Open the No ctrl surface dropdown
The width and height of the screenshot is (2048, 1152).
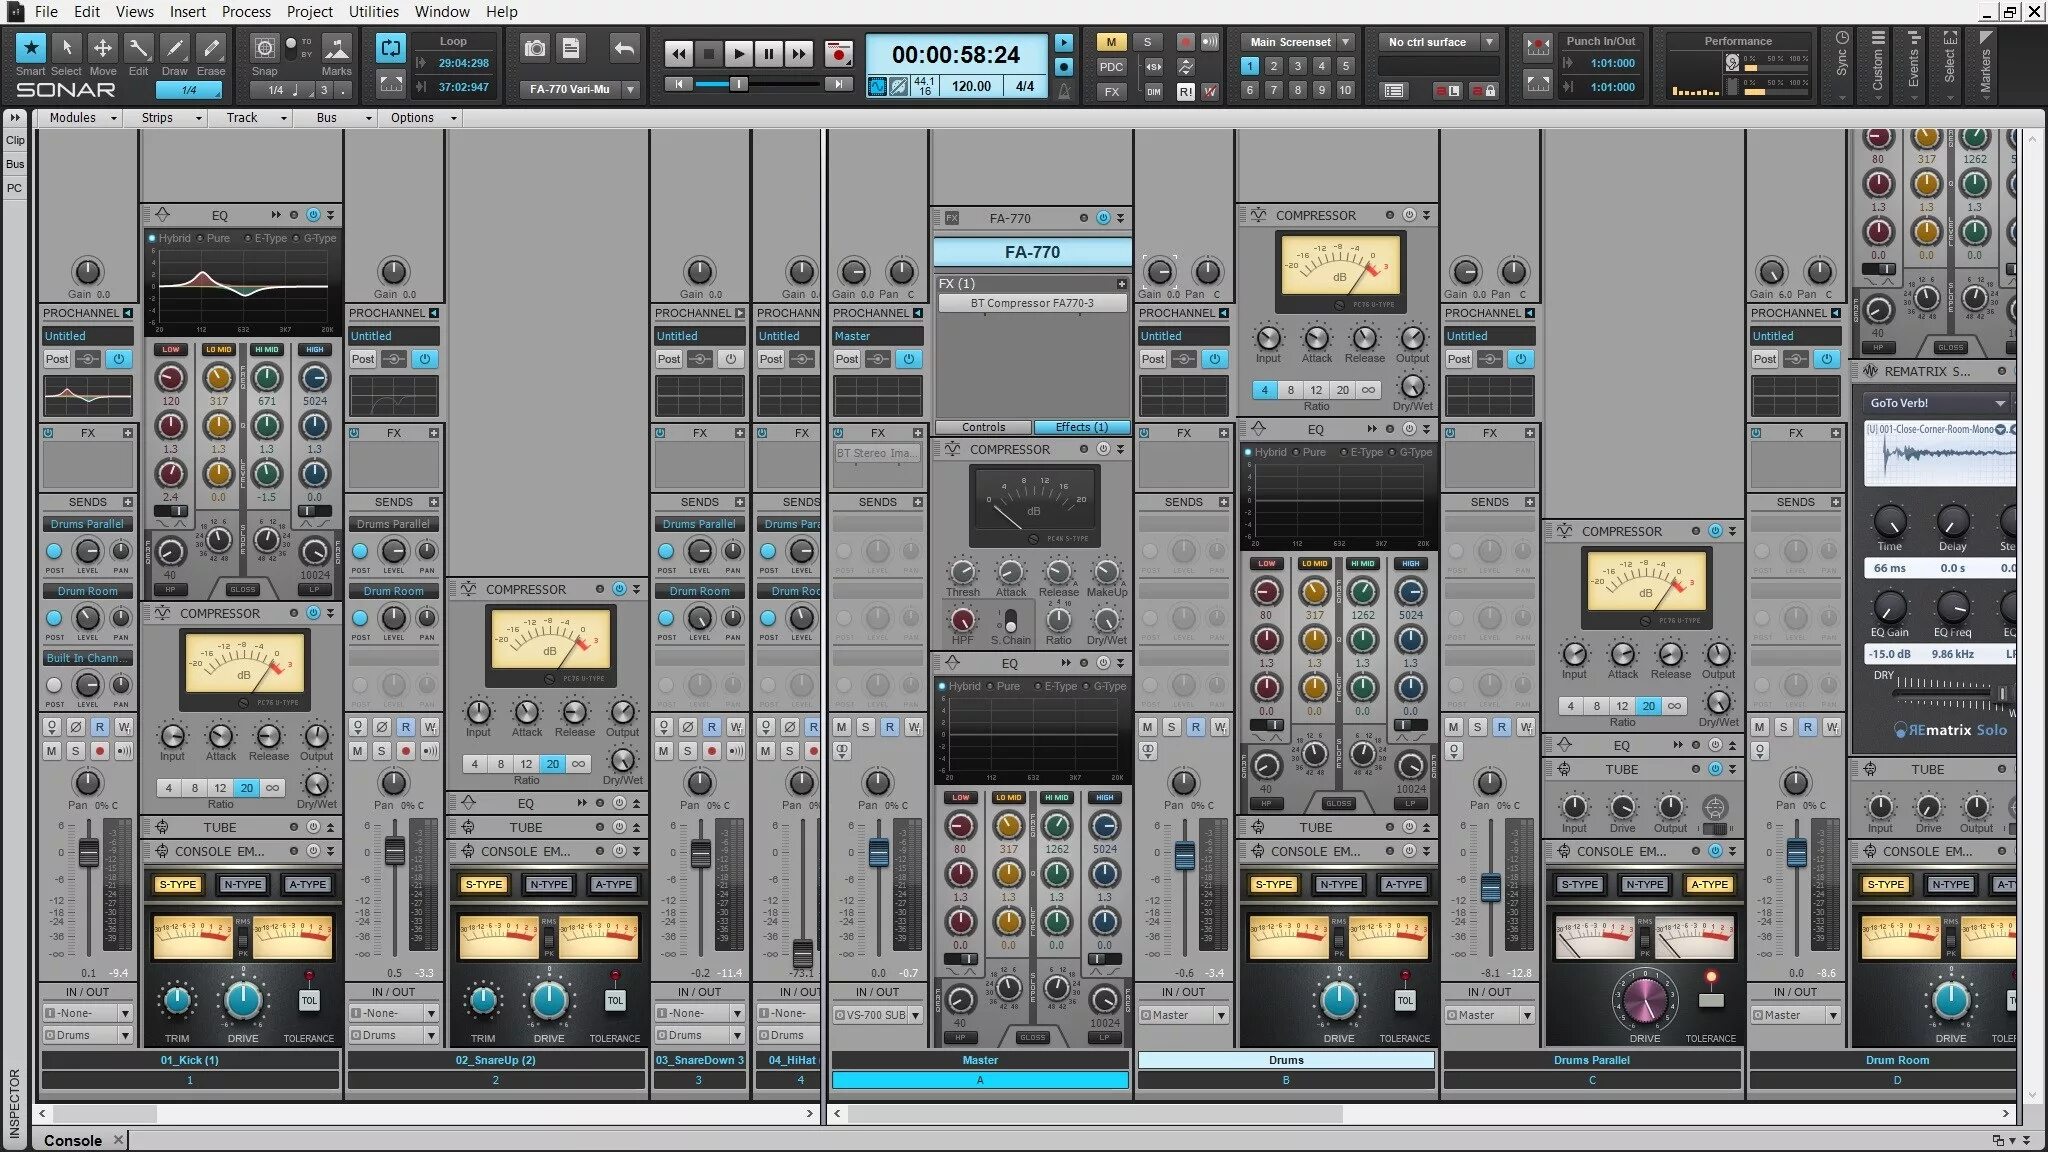click(x=1489, y=42)
